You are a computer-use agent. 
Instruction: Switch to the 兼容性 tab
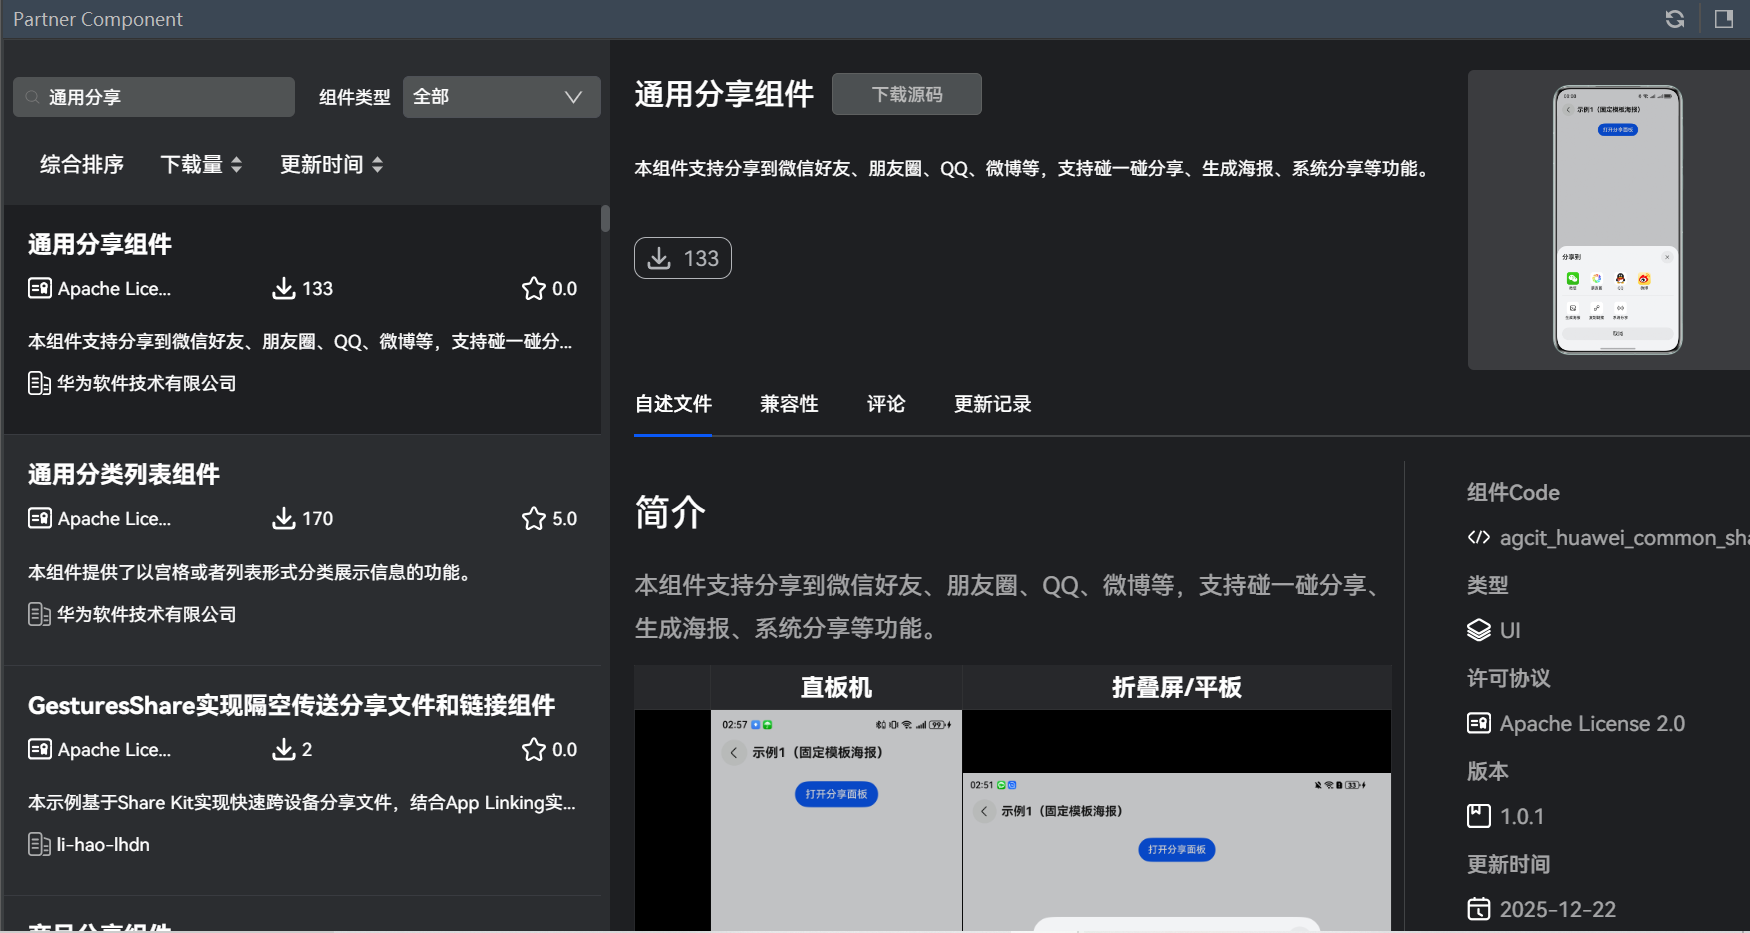point(789,404)
